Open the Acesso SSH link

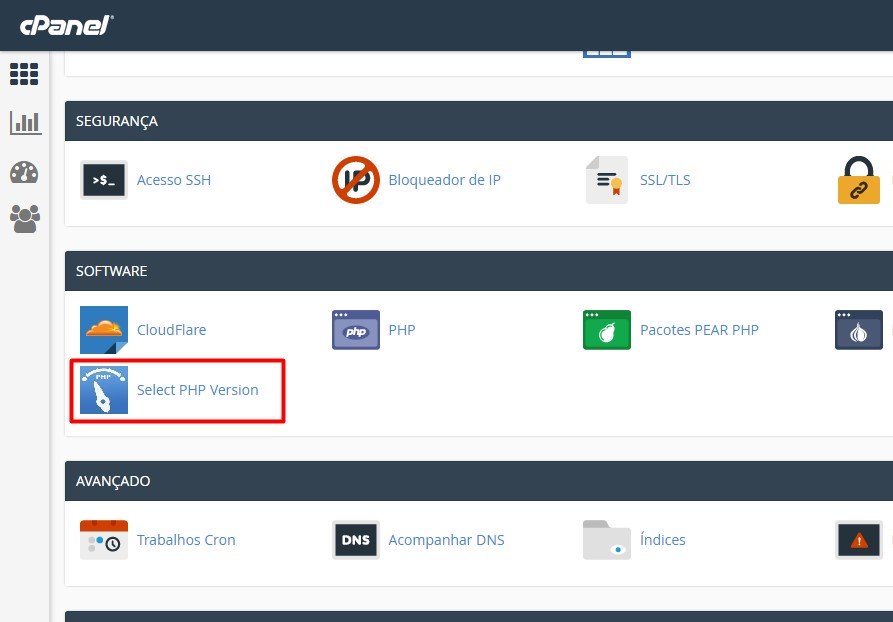[174, 180]
